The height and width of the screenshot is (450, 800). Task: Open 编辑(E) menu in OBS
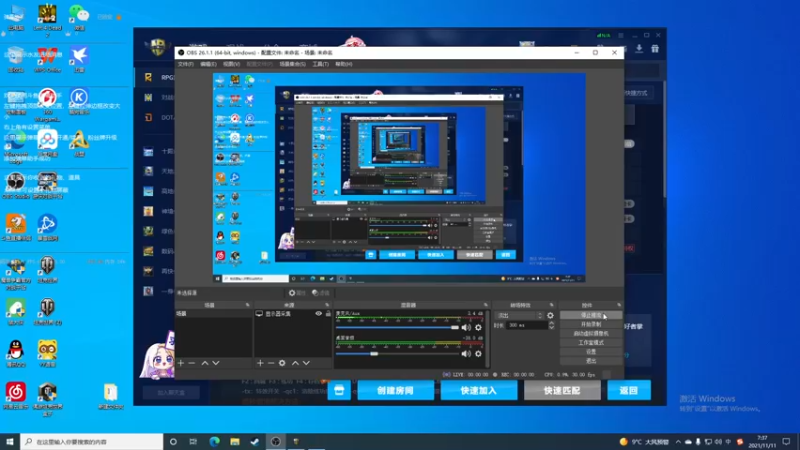pos(208,64)
